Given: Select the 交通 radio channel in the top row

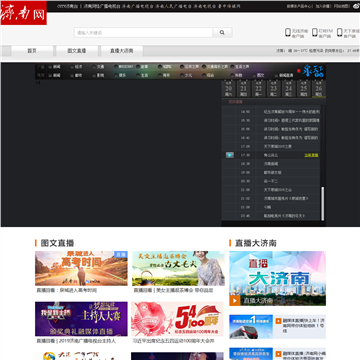Looking at the screenshot, I should (98, 67).
